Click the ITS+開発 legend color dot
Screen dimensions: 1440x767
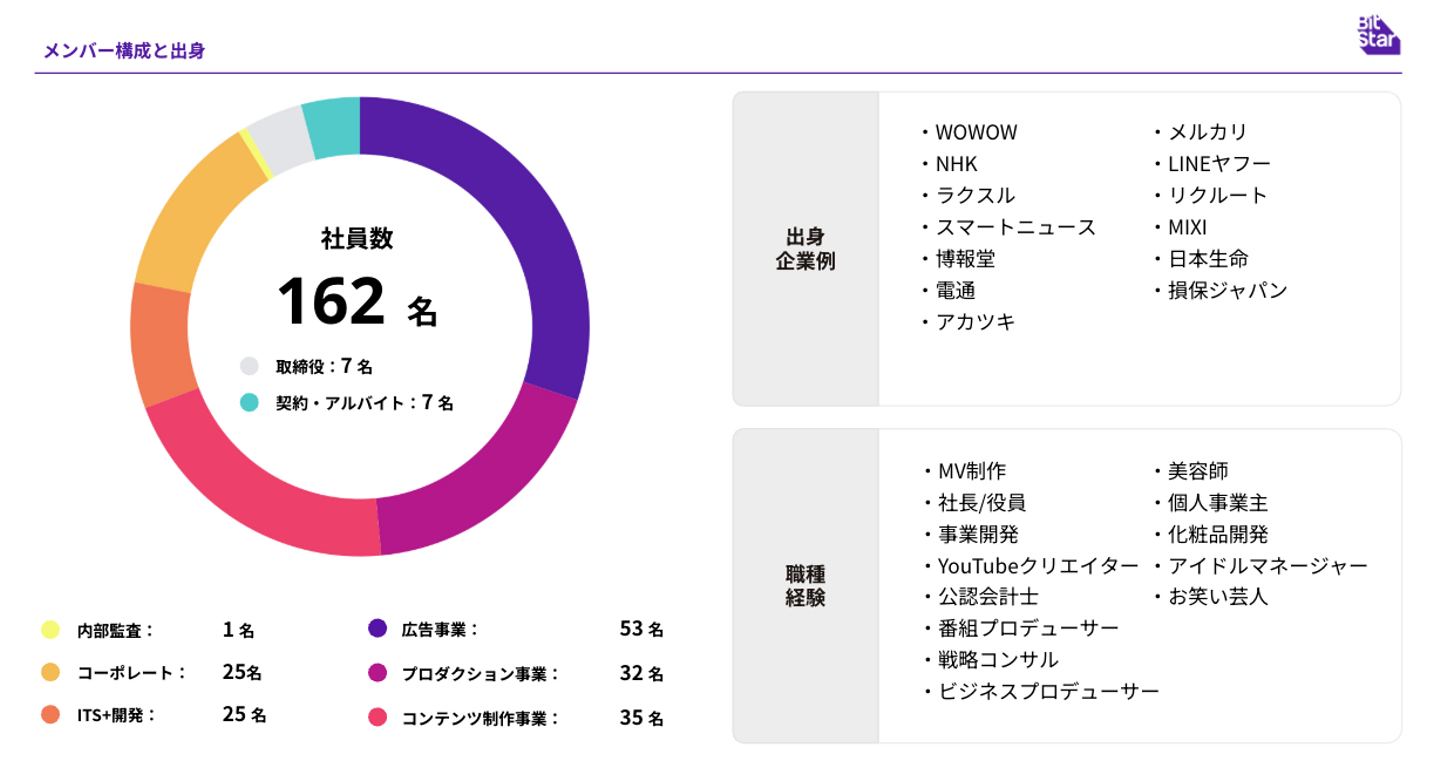click(x=51, y=715)
